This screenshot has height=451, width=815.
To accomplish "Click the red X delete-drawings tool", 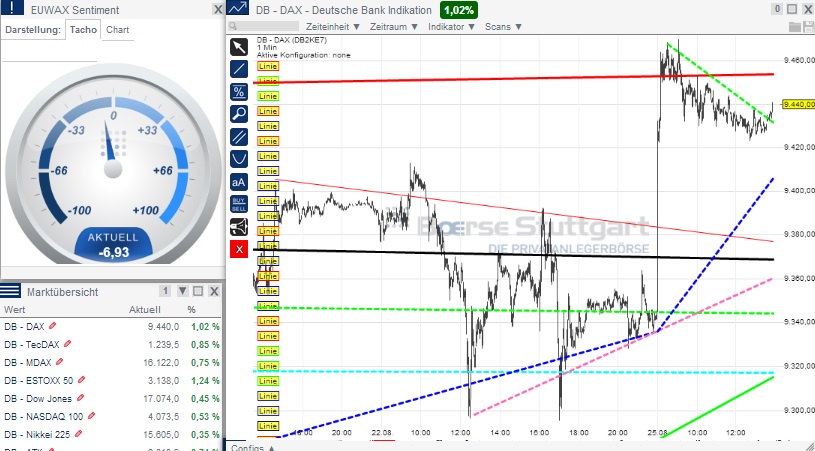I will pyautogui.click(x=239, y=249).
